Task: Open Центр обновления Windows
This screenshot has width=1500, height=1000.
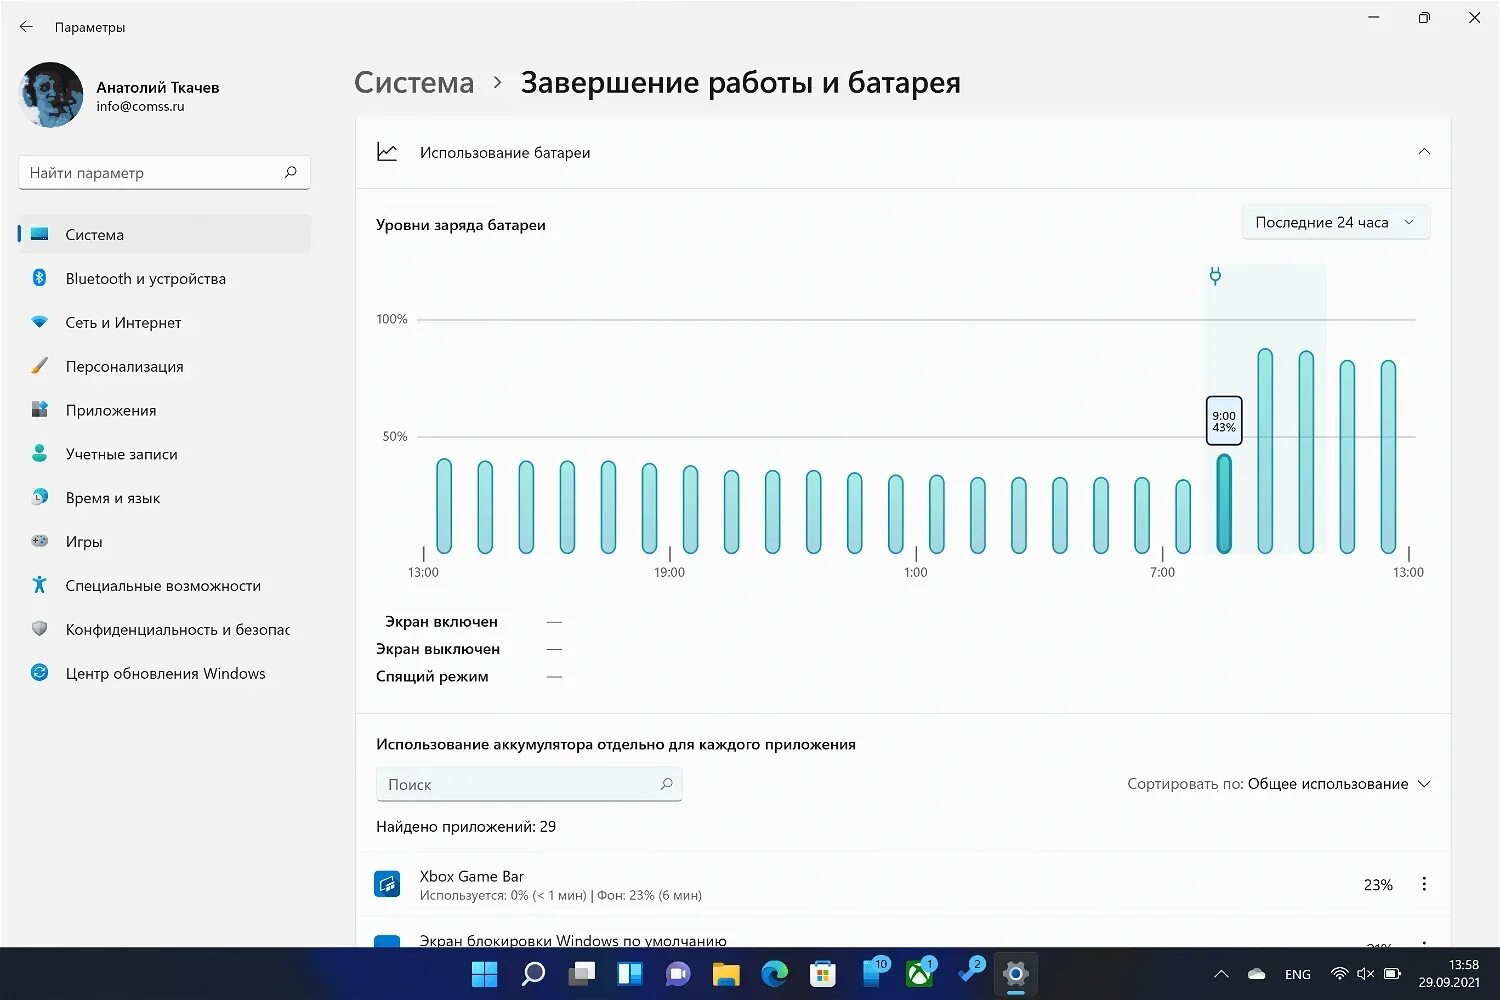Action: (165, 673)
